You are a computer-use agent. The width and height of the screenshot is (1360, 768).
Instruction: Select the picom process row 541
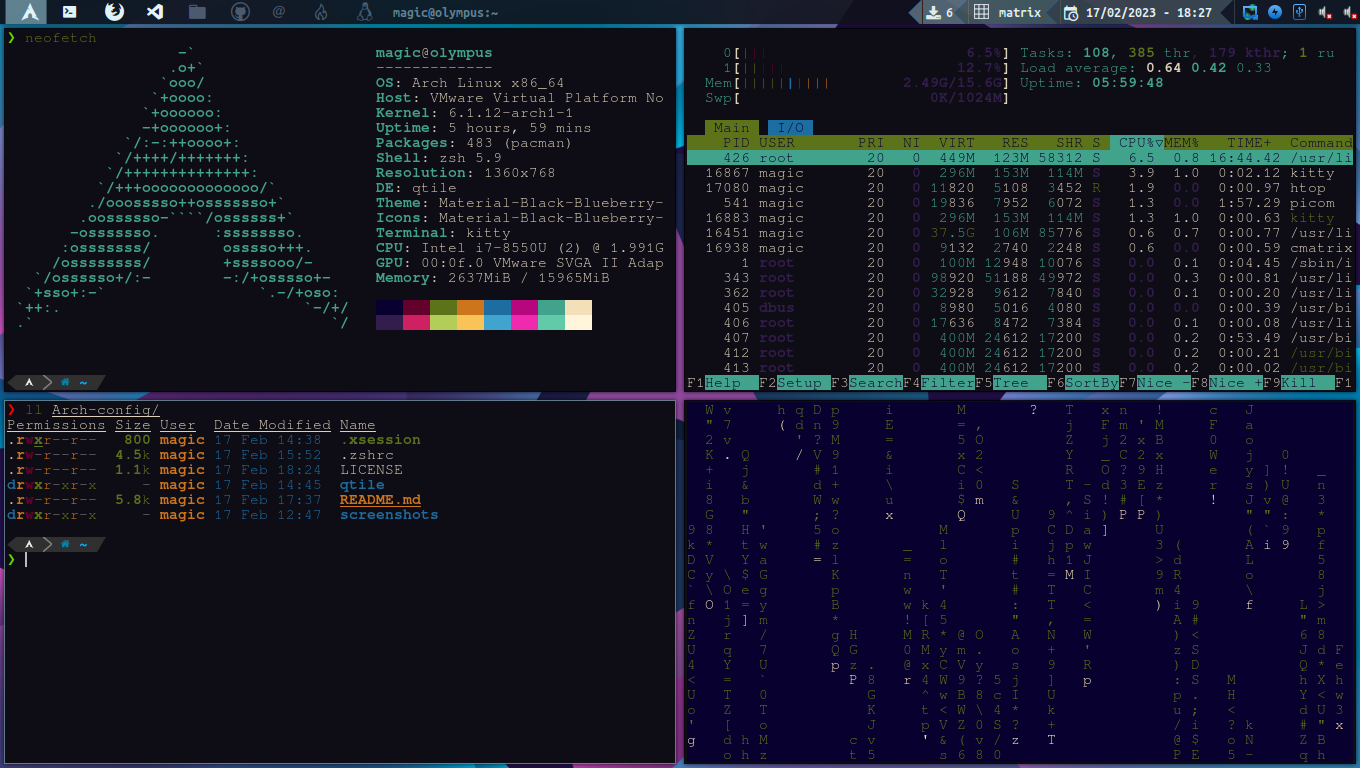click(x=1019, y=203)
